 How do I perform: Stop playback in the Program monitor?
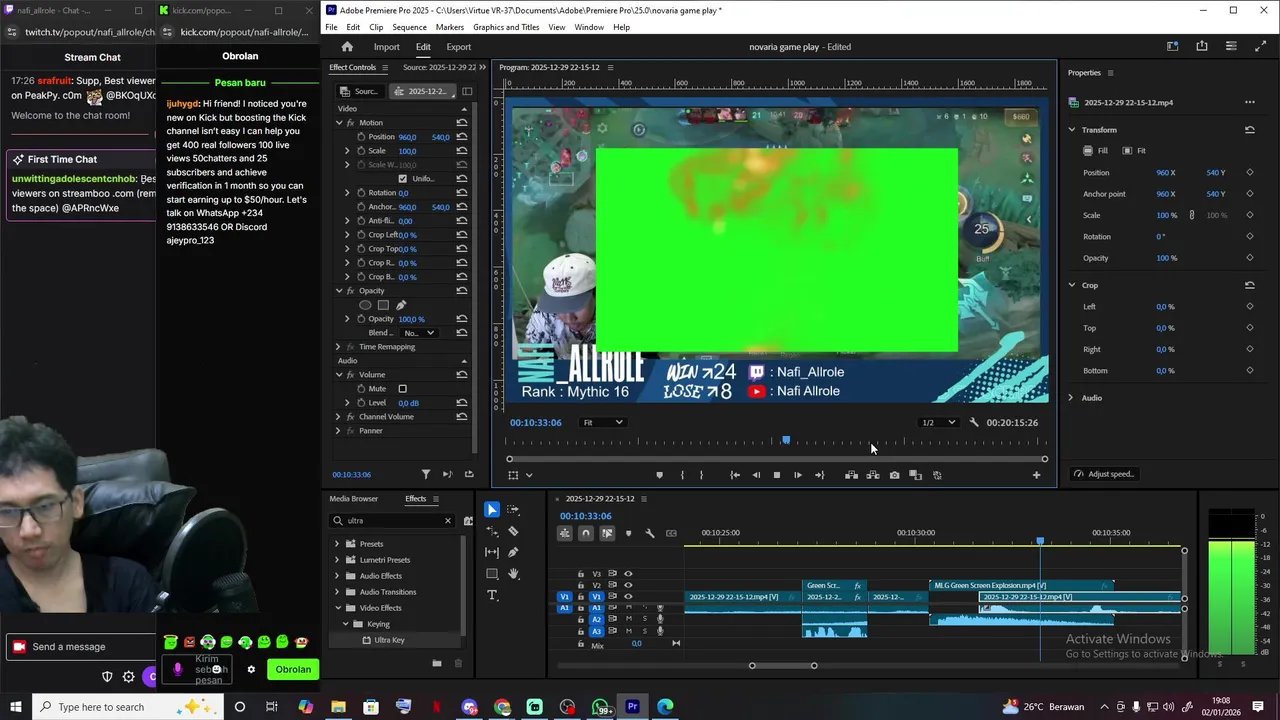coord(777,475)
